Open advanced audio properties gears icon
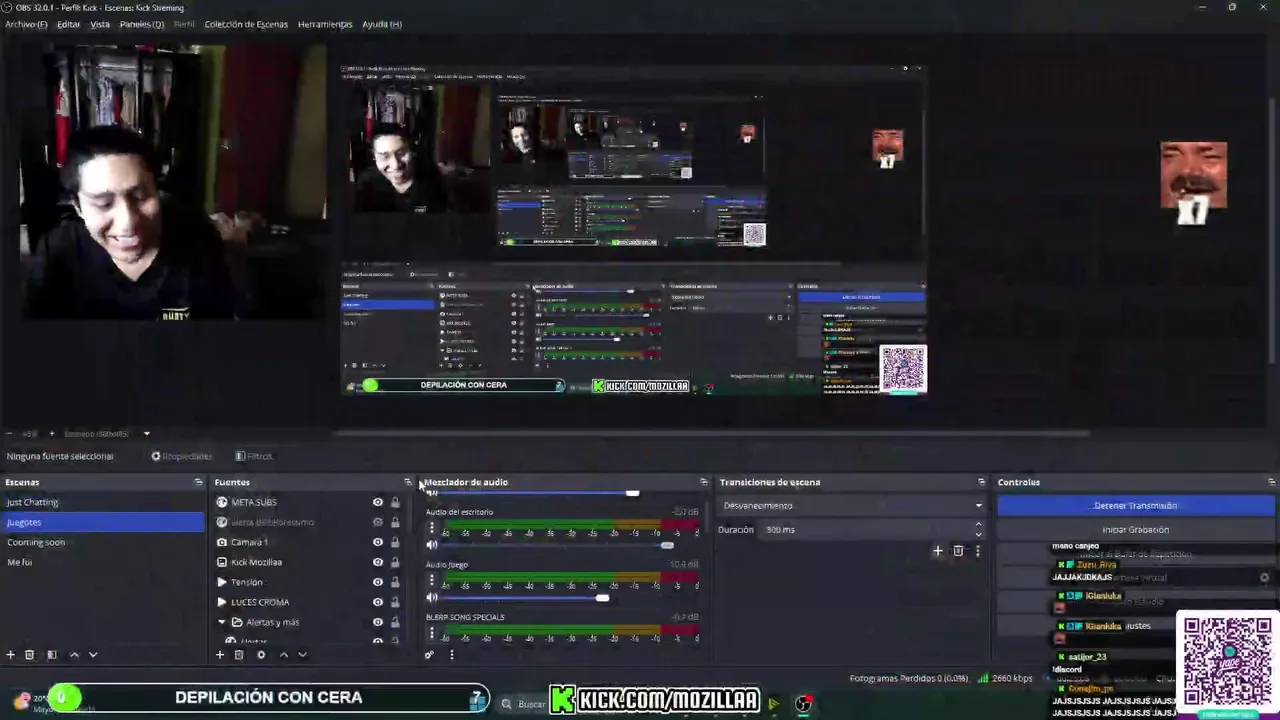This screenshot has width=1280, height=720. point(429,655)
